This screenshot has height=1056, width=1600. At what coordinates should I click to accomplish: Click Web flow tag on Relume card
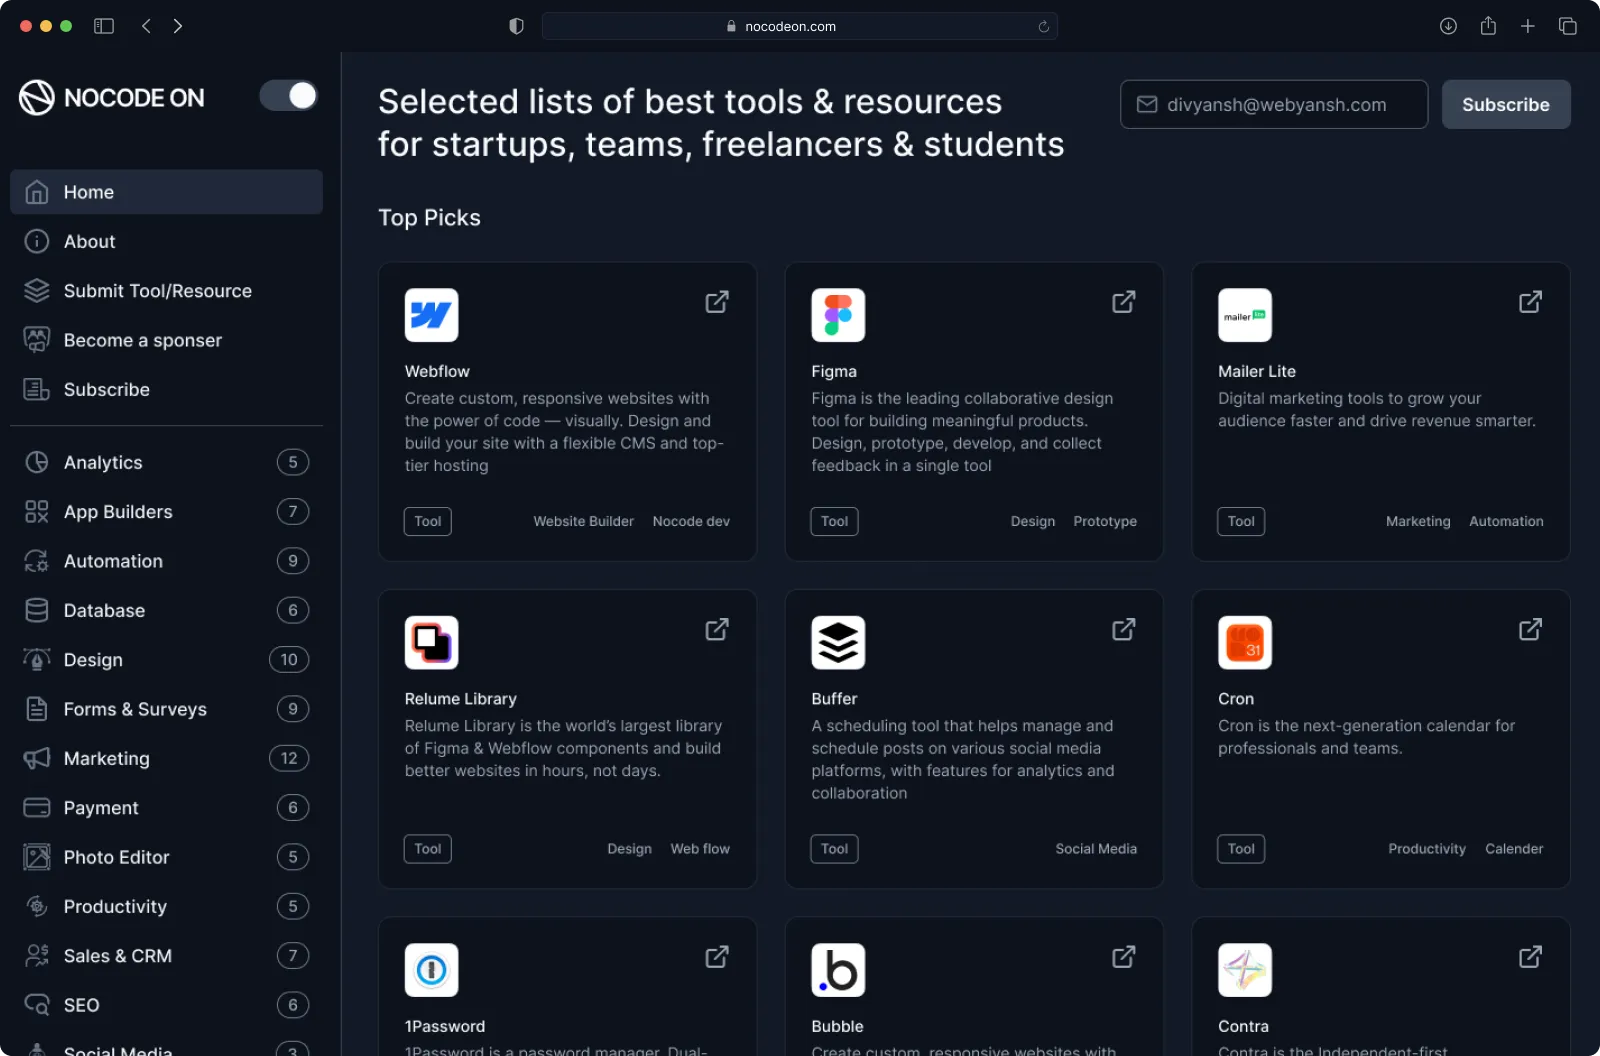pos(700,848)
